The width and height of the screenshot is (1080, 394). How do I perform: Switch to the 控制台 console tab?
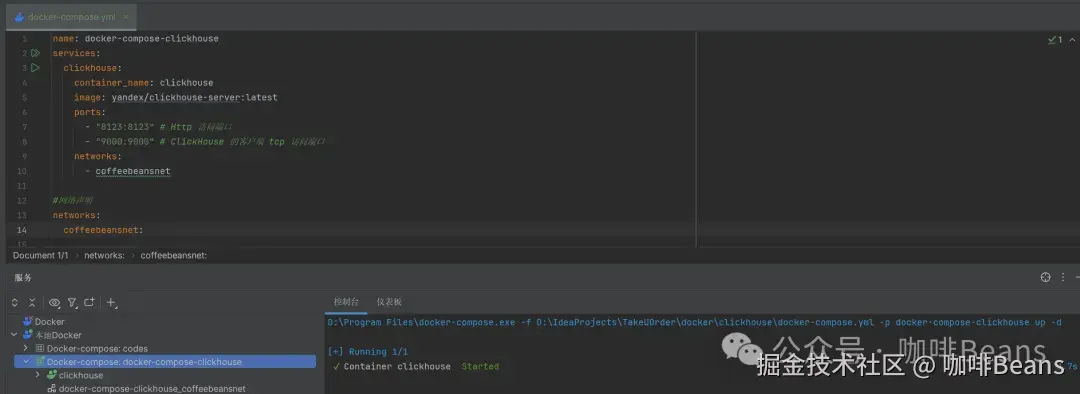click(x=346, y=302)
